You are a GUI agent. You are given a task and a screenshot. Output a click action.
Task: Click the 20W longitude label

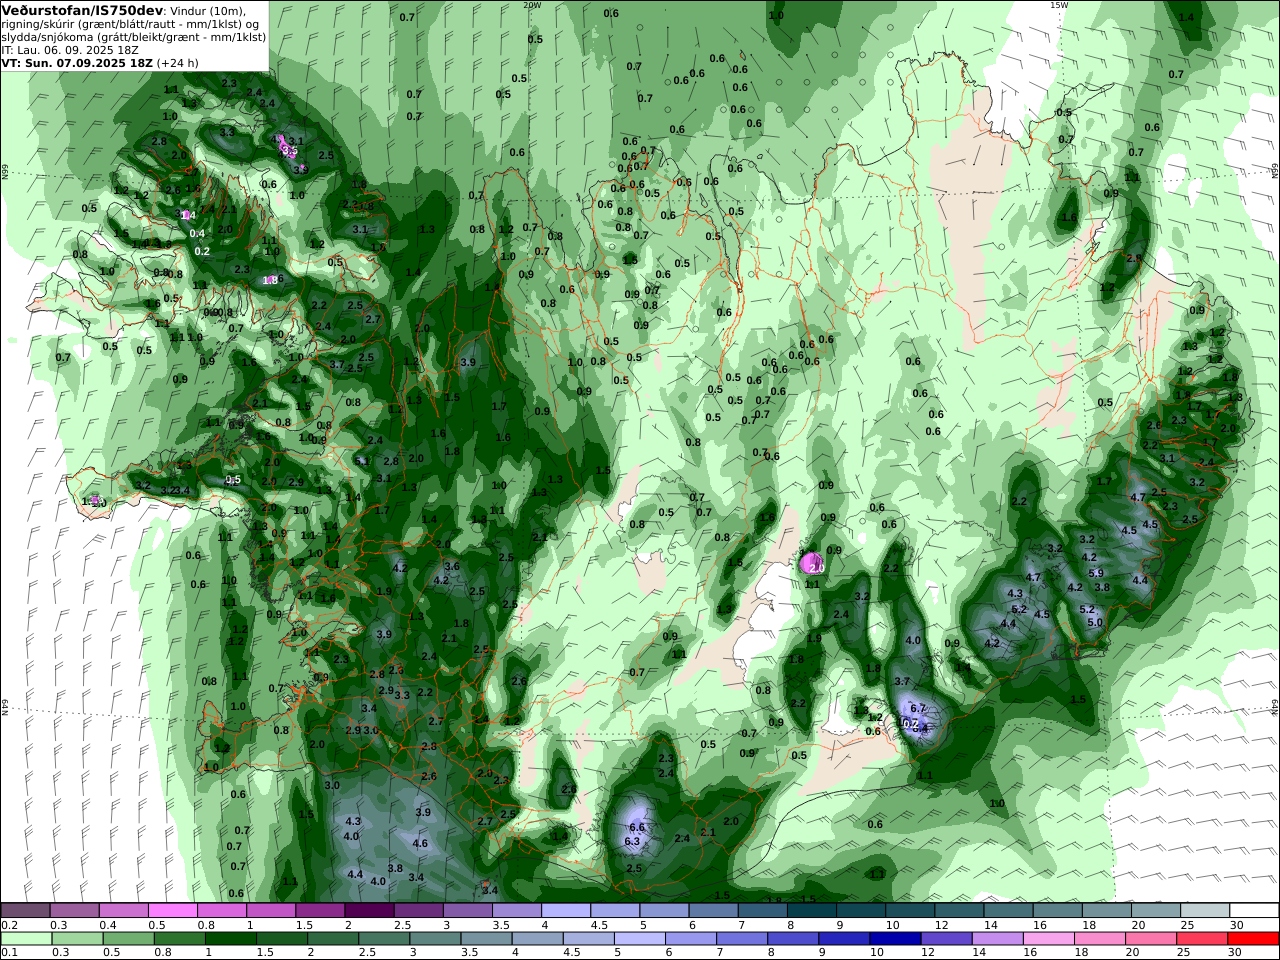pos(531,5)
